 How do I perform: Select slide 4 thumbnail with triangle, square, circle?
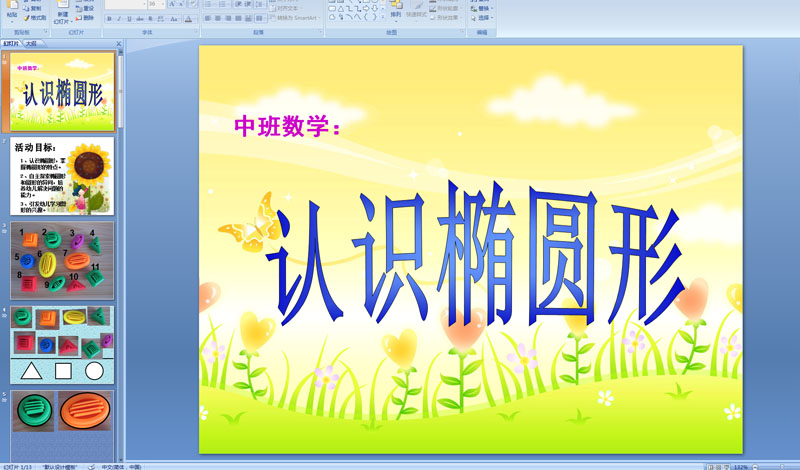pyautogui.click(x=62, y=345)
